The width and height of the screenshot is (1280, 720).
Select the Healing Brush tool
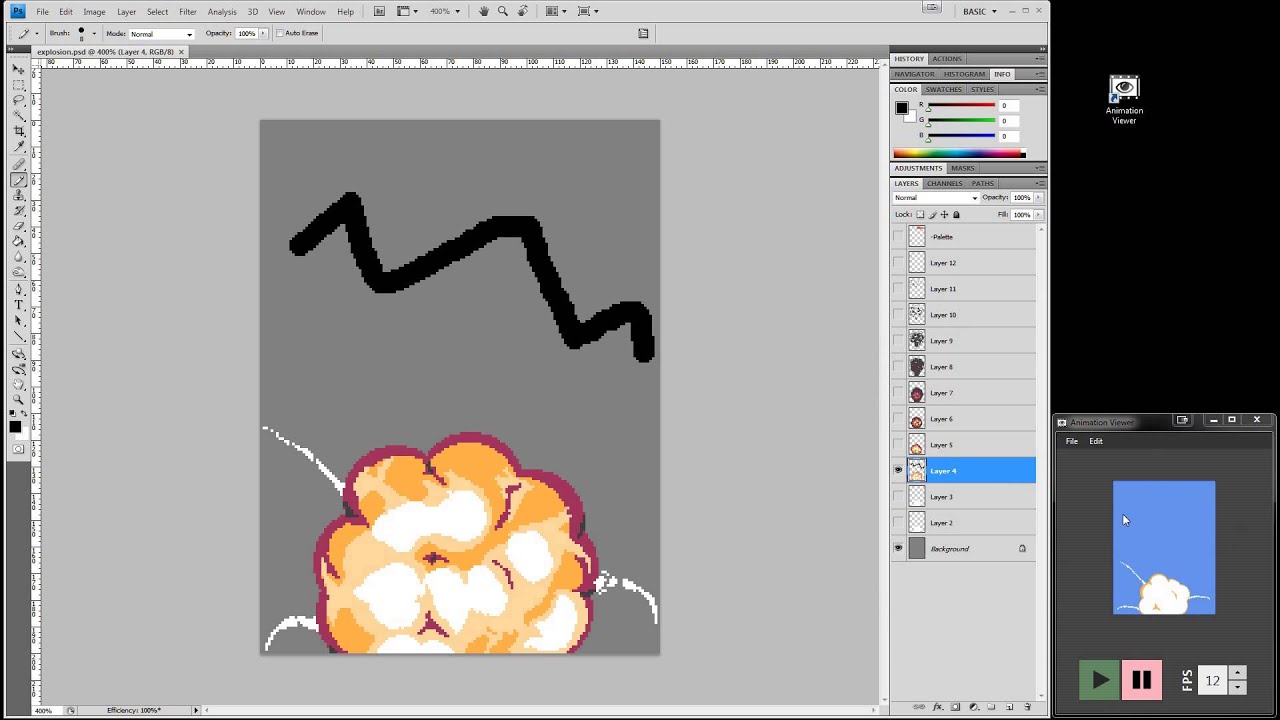[x=19, y=165]
